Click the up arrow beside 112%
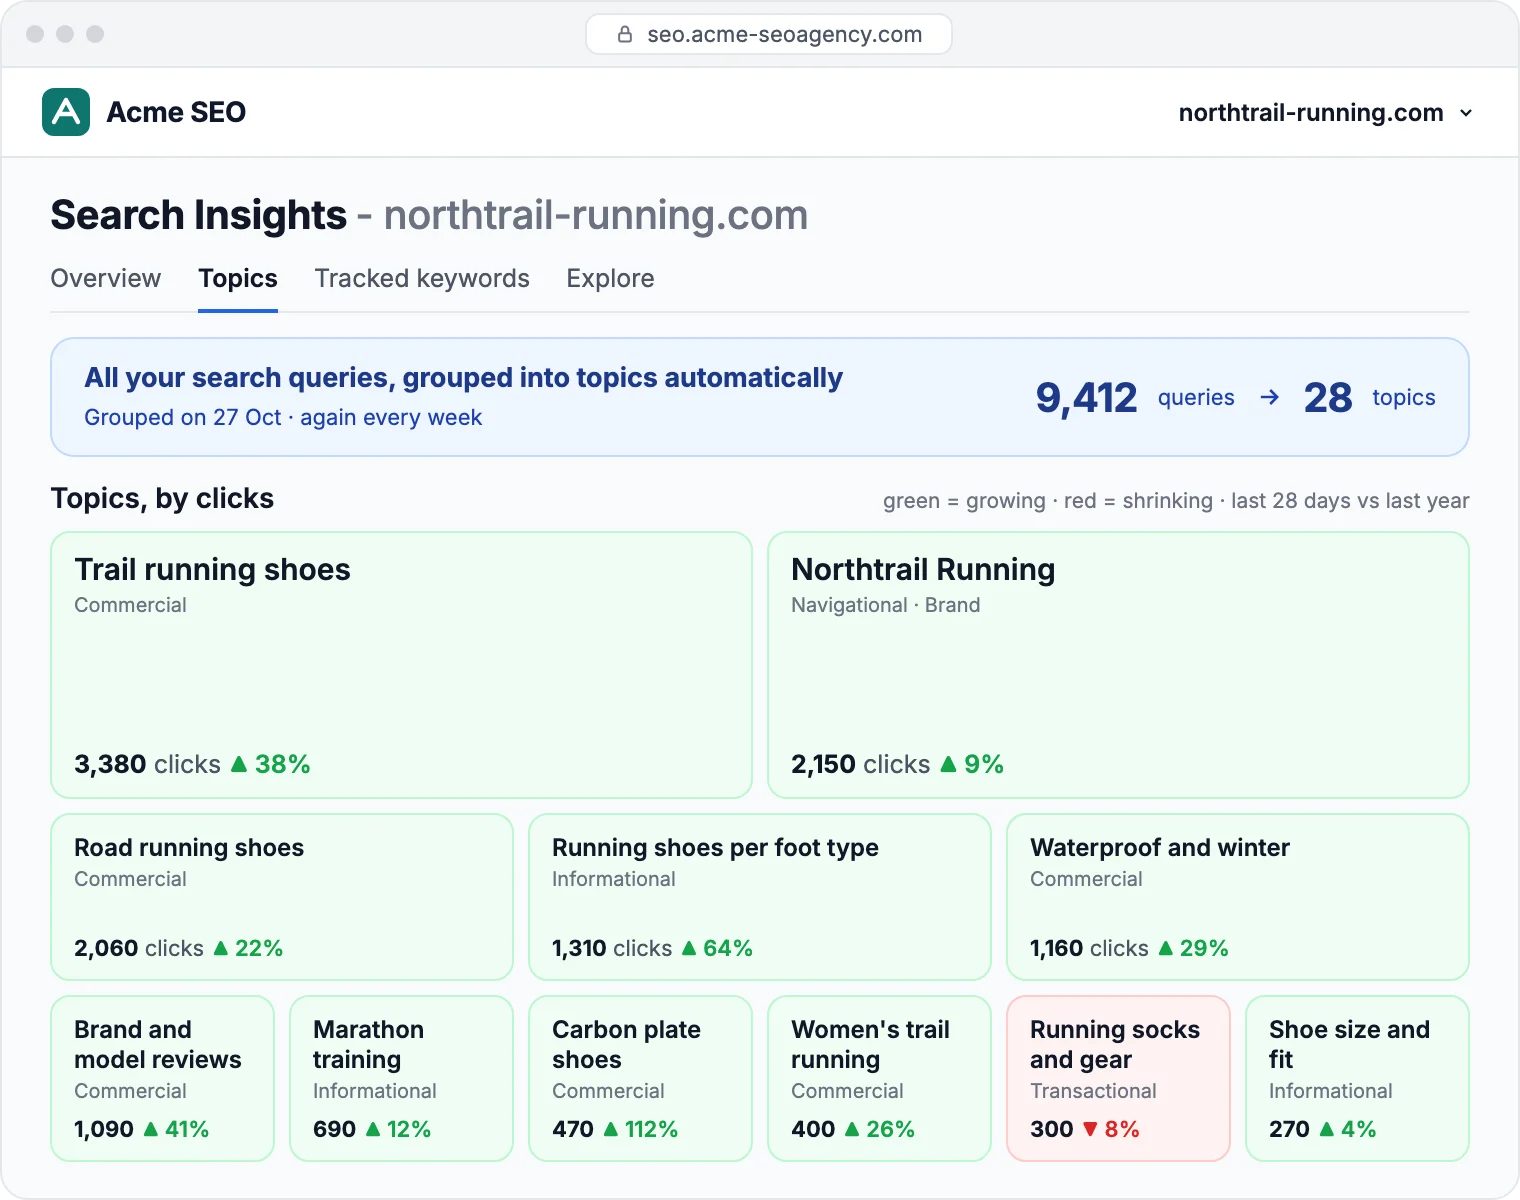 point(611,1129)
